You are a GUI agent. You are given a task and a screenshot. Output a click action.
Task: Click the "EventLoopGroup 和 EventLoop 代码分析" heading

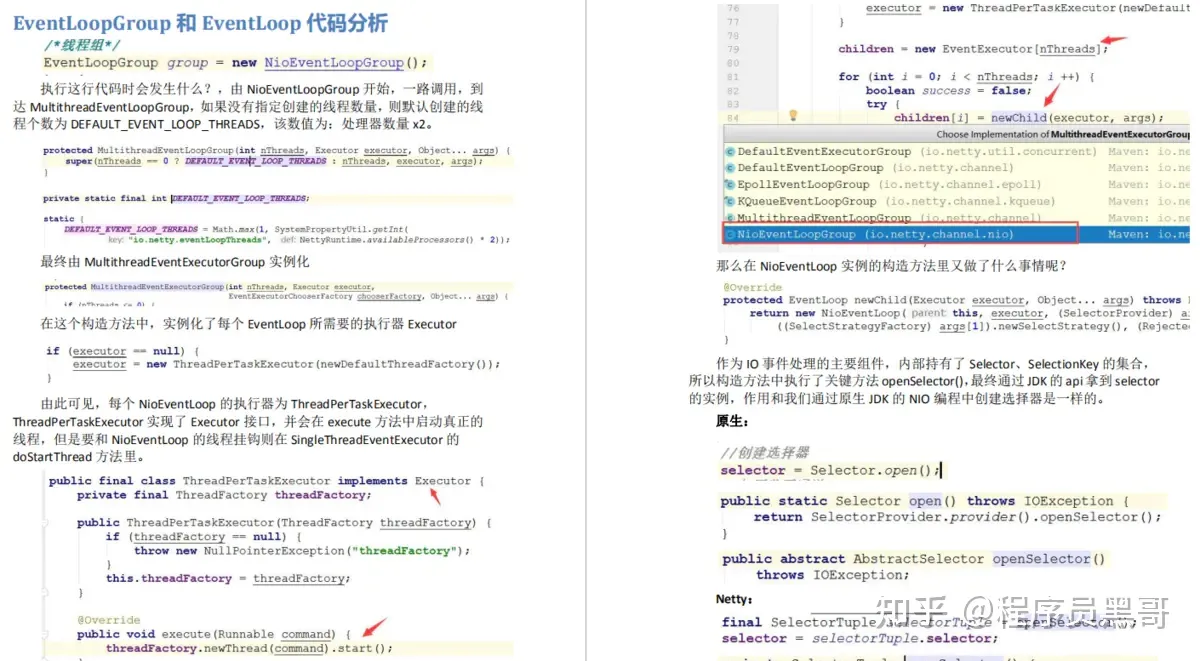tap(200, 23)
